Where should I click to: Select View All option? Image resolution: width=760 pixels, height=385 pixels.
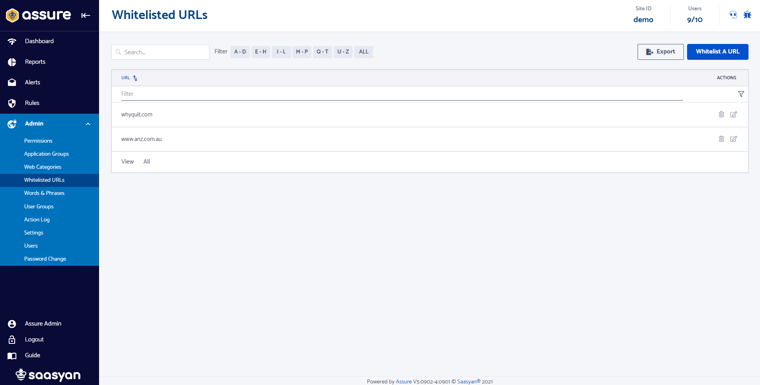[146, 162]
